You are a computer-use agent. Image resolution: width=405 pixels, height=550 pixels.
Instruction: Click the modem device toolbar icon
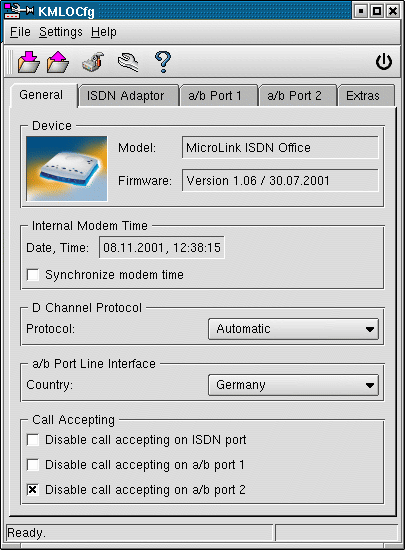tap(93, 62)
